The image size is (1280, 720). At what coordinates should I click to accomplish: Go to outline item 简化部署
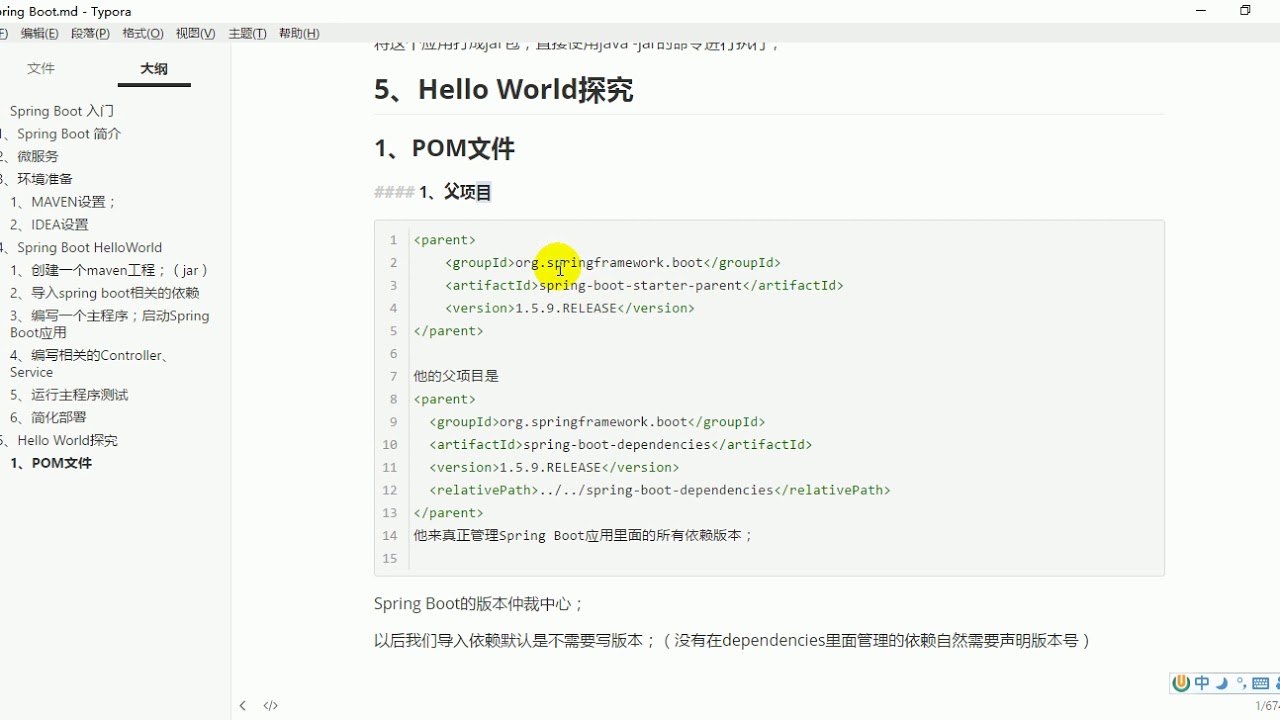[x=48, y=418]
